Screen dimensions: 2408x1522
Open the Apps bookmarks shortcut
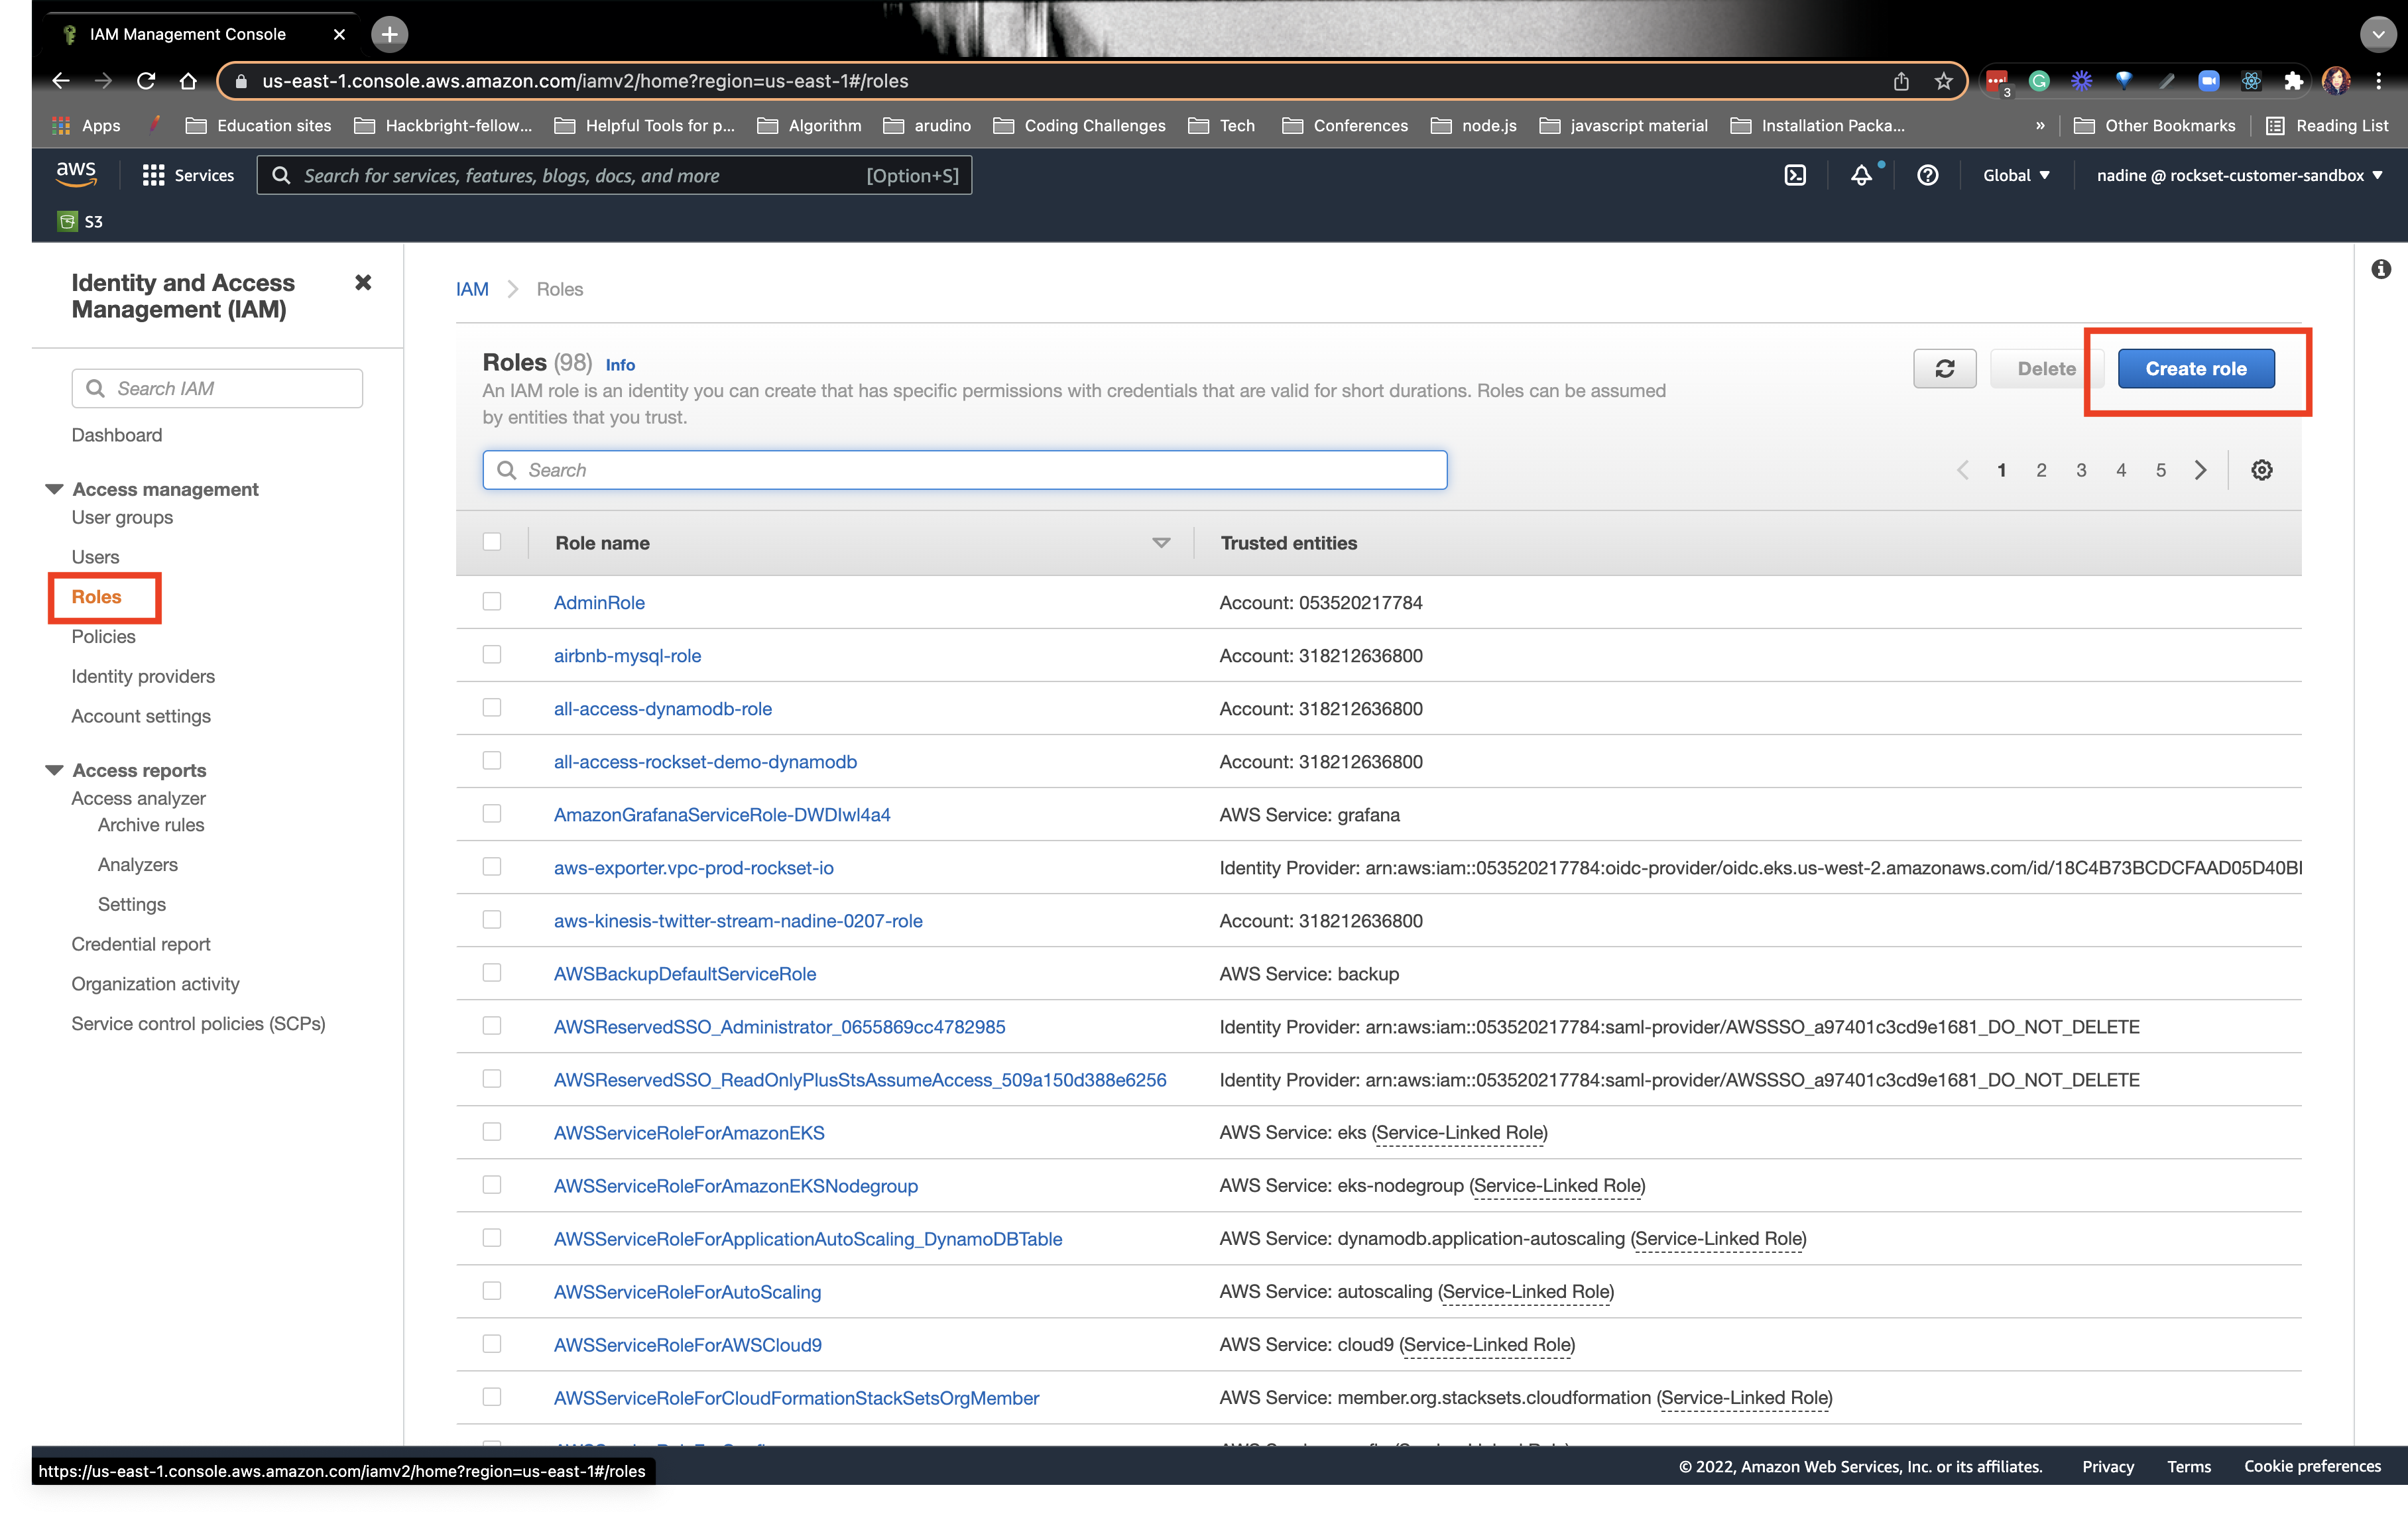(87, 125)
